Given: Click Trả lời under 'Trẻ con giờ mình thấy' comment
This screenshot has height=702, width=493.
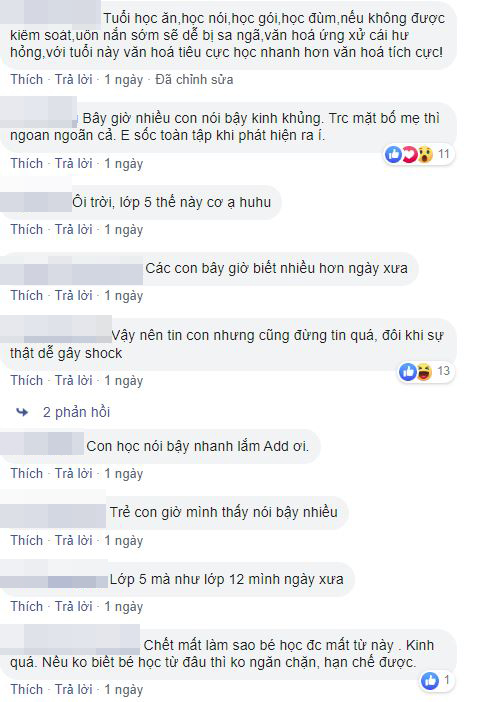Looking at the screenshot, I should (73, 540).
